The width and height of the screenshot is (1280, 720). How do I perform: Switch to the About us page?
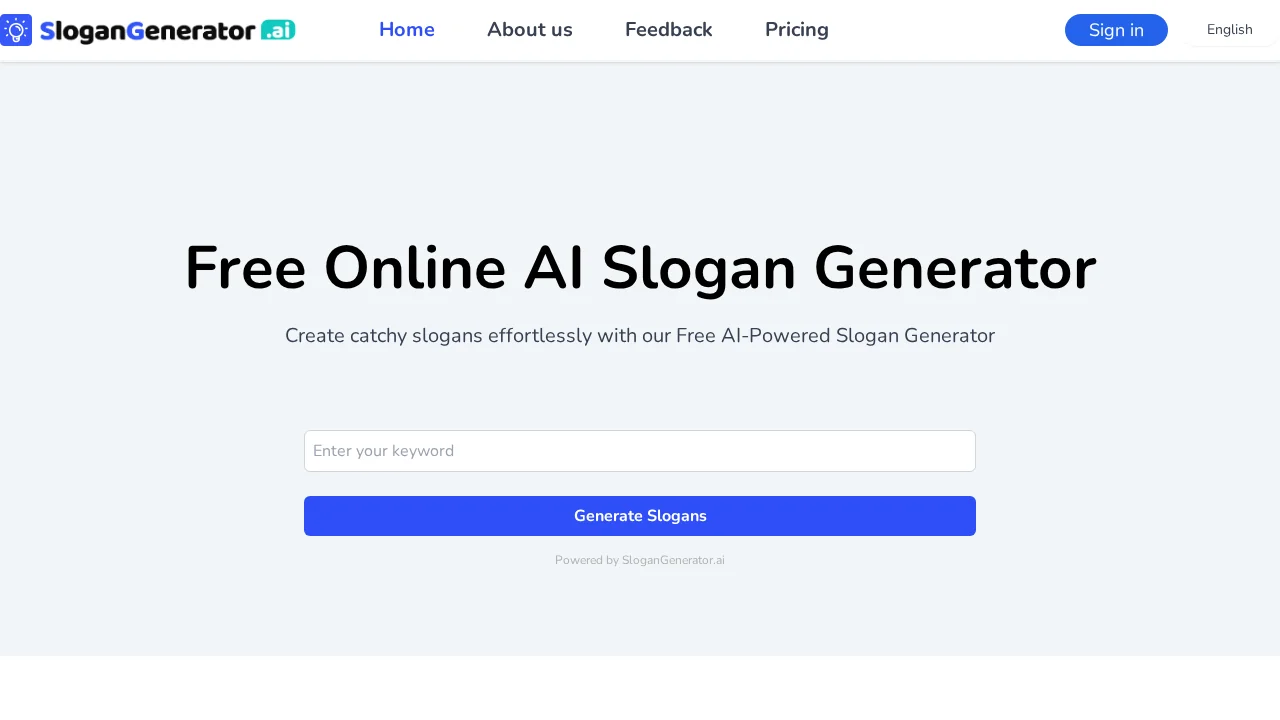click(x=529, y=30)
